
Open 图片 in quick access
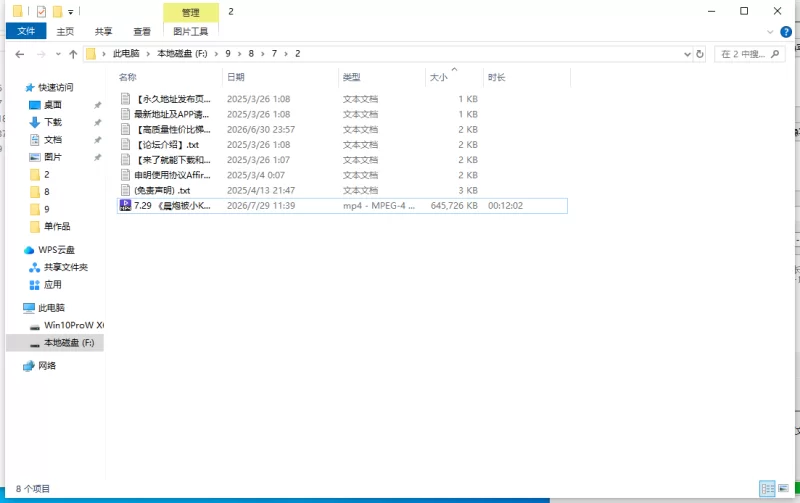[53, 157]
